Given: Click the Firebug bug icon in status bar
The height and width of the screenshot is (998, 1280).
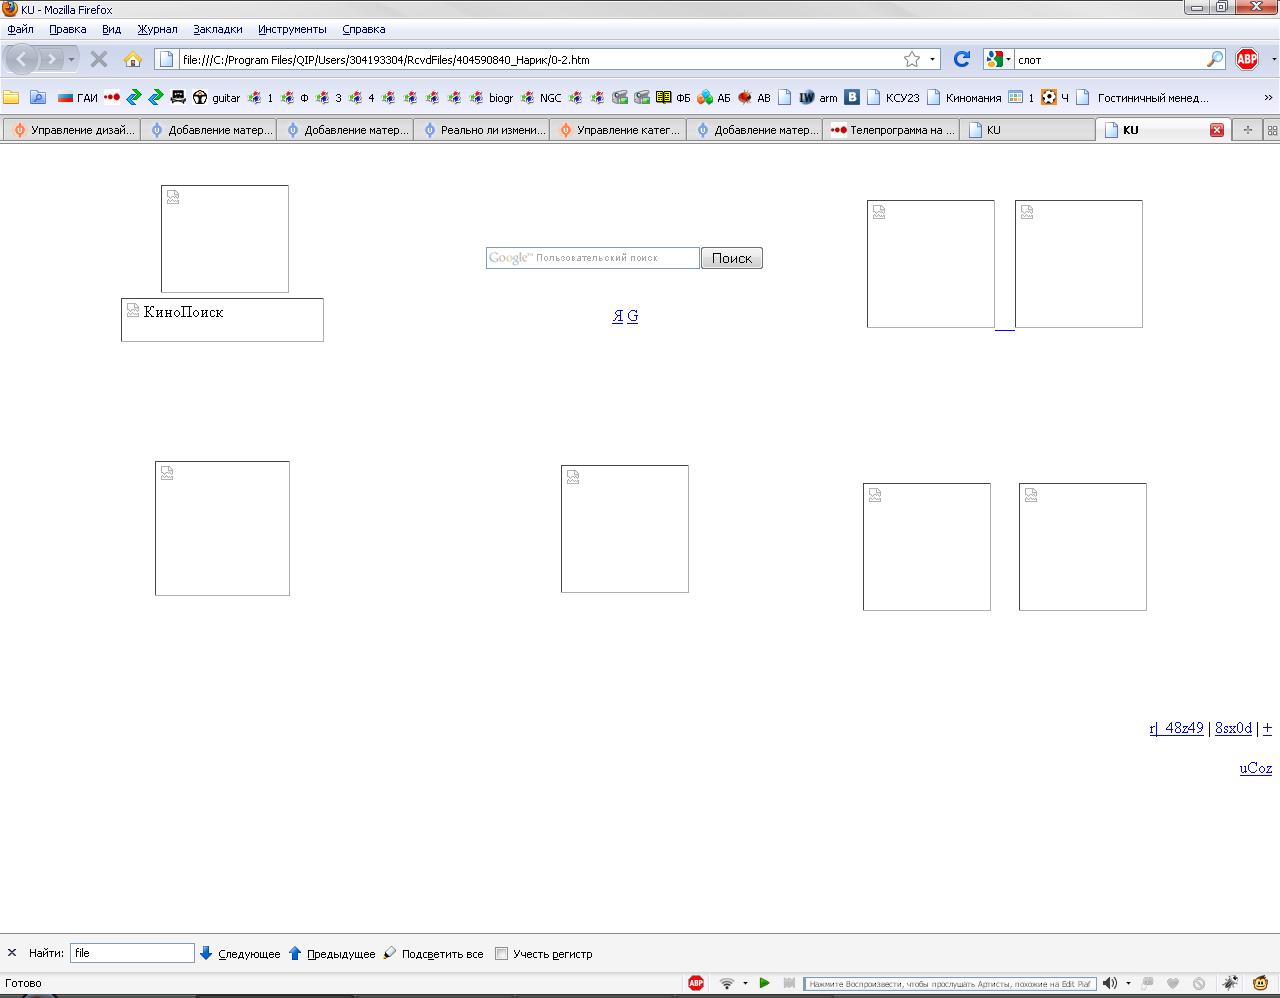Looking at the screenshot, I should [x=1230, y=983].
